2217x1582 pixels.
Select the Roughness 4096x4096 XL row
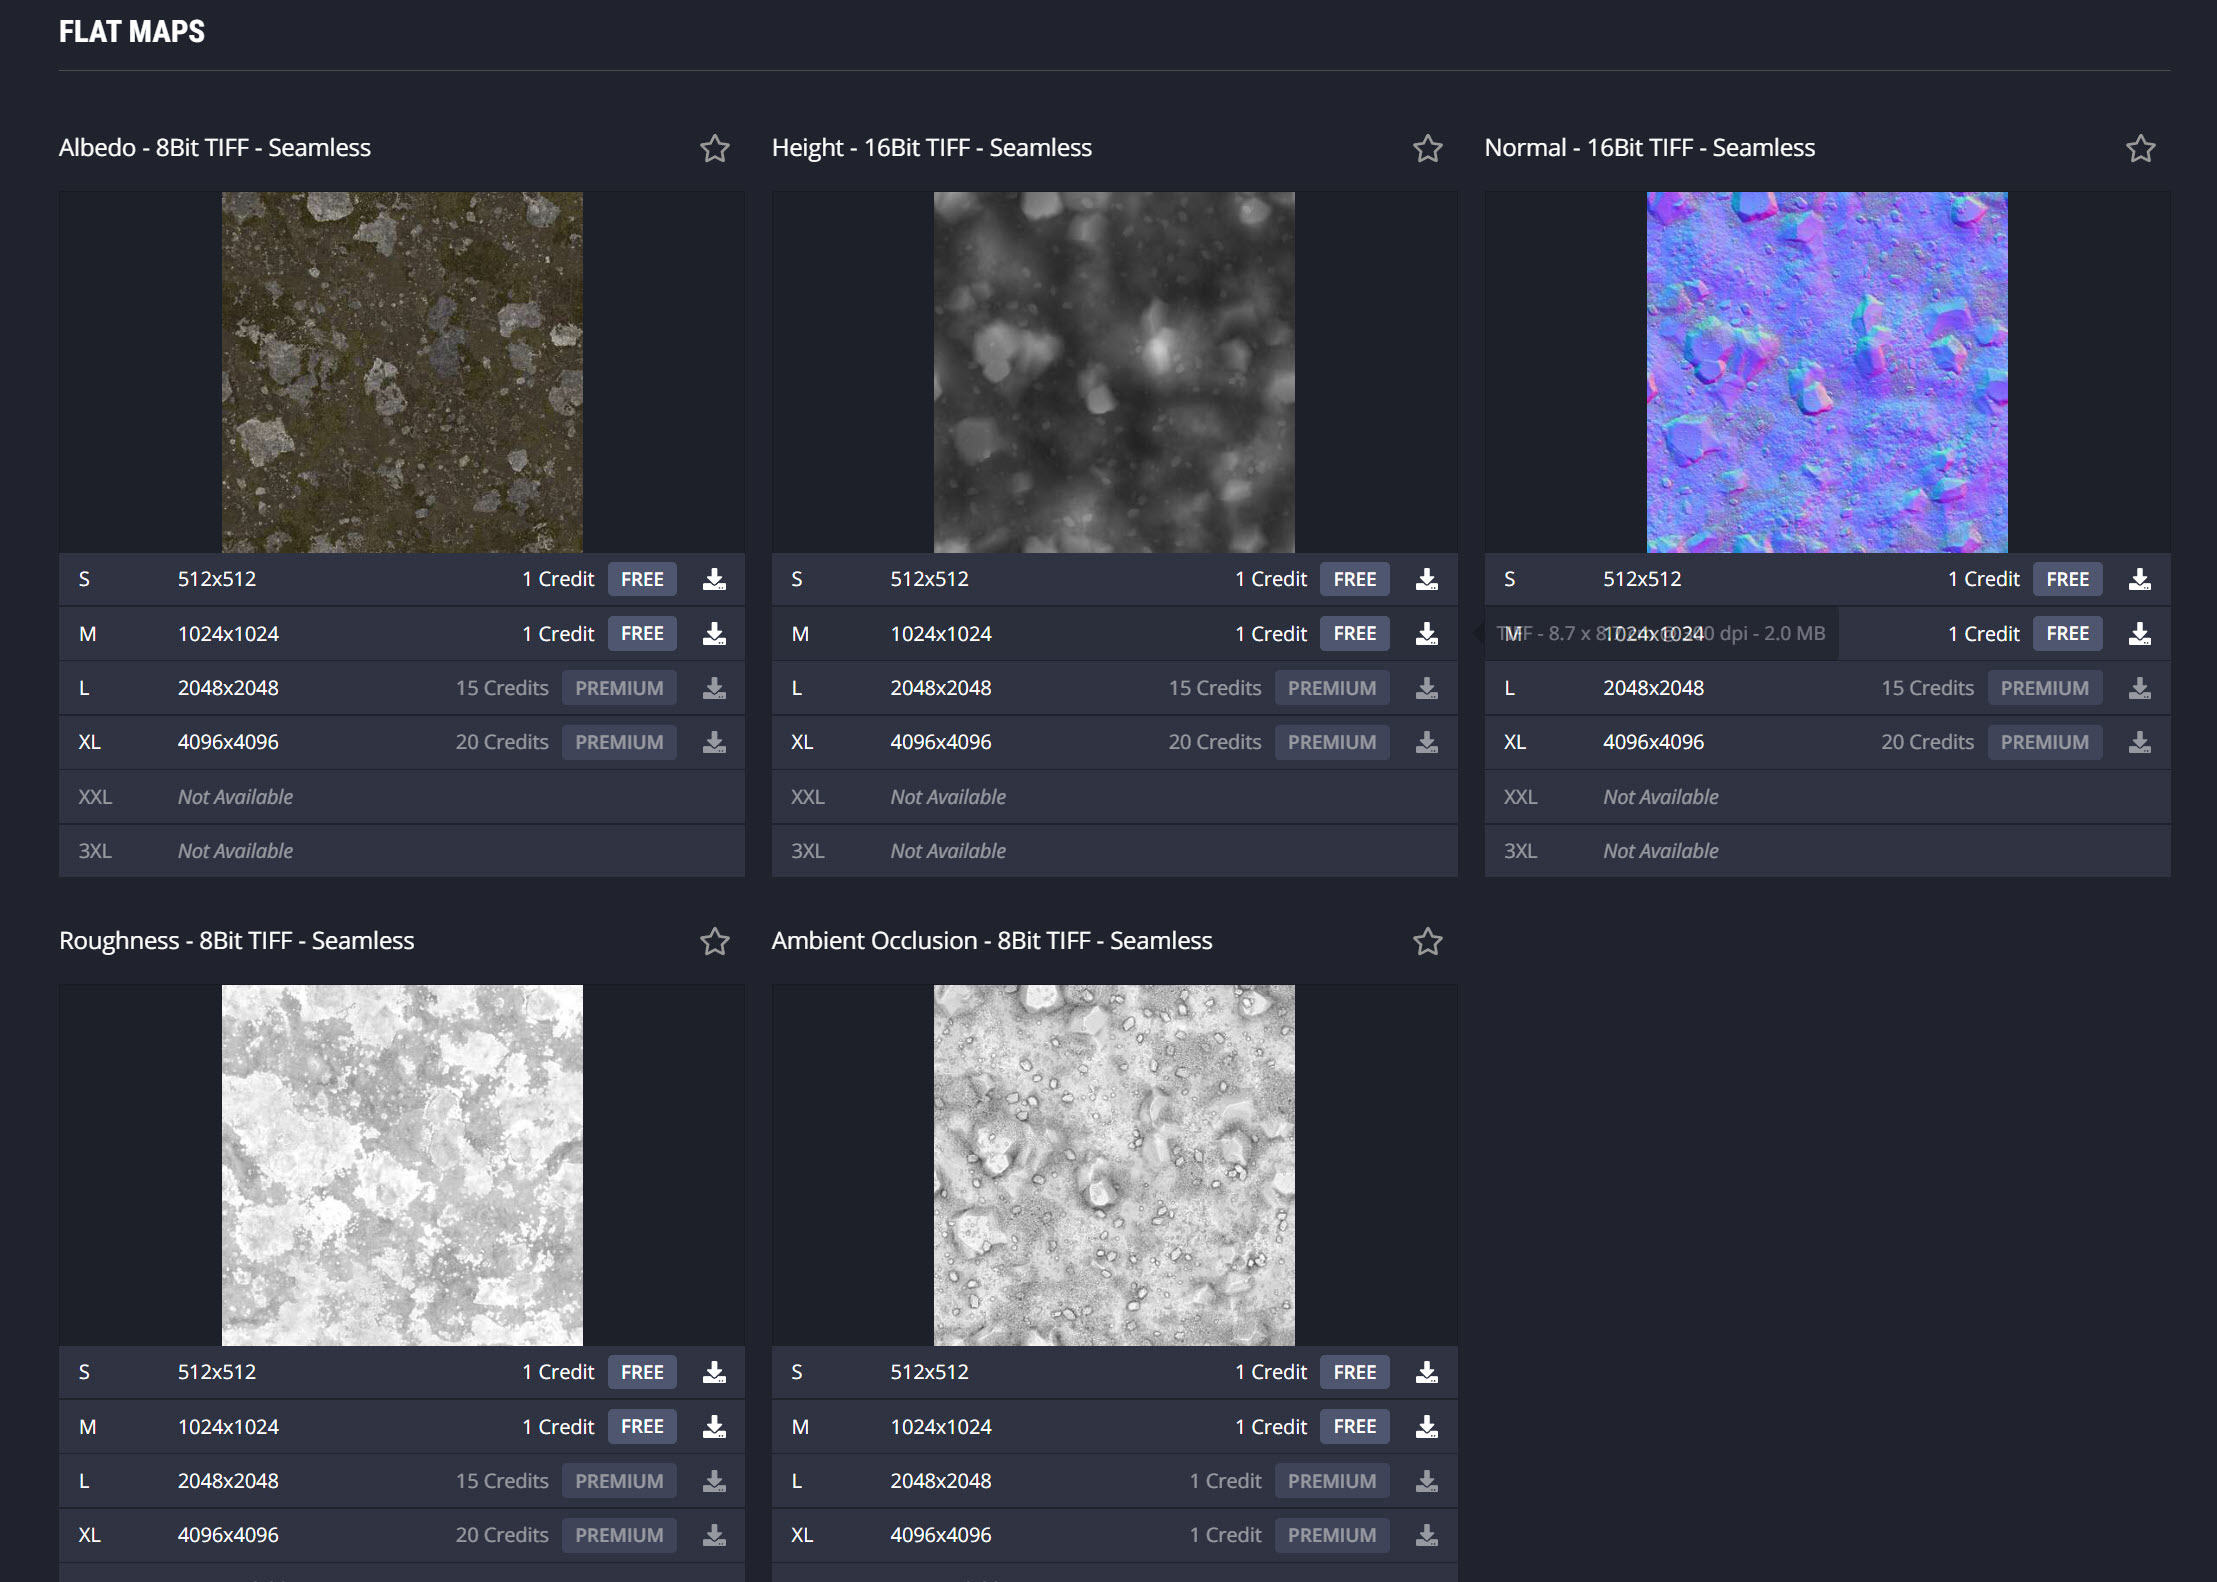point(228,1536)
